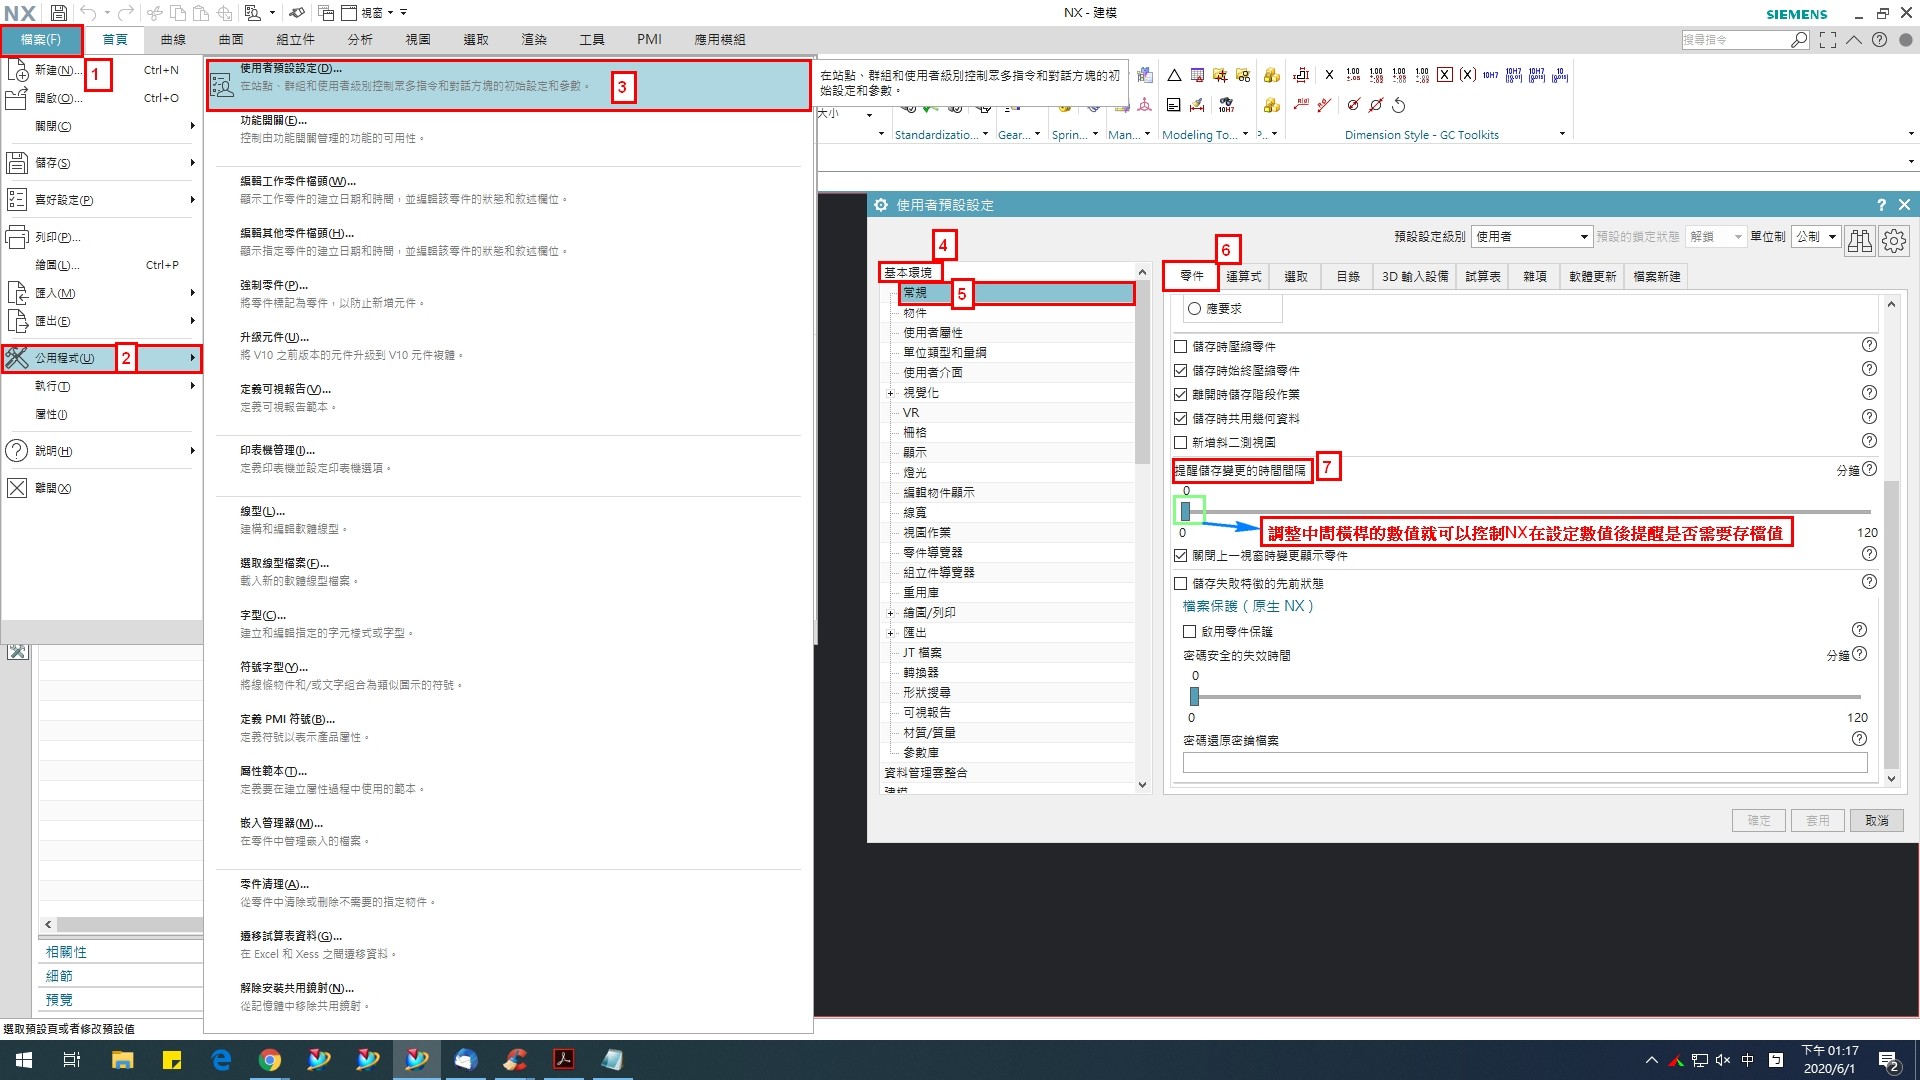The image size is (1920, 1080).
Task: Uncheck the 離開時儲存階段作業 checkbox
Action: click(1180, 395)
